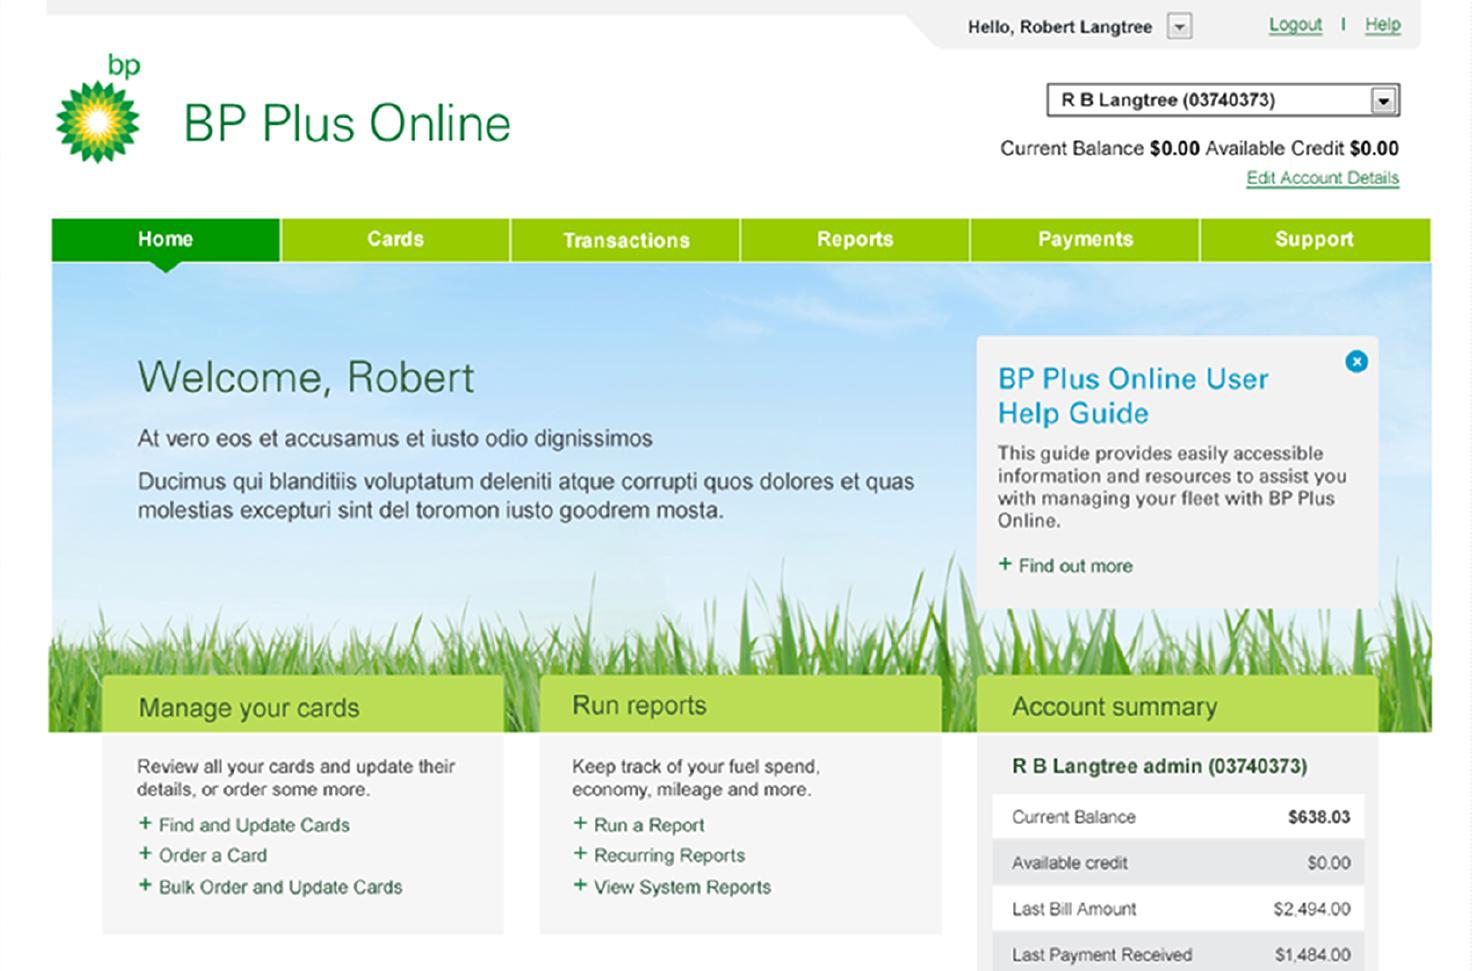
Task: Click Find out more in the help guide
Action: 1065,566
